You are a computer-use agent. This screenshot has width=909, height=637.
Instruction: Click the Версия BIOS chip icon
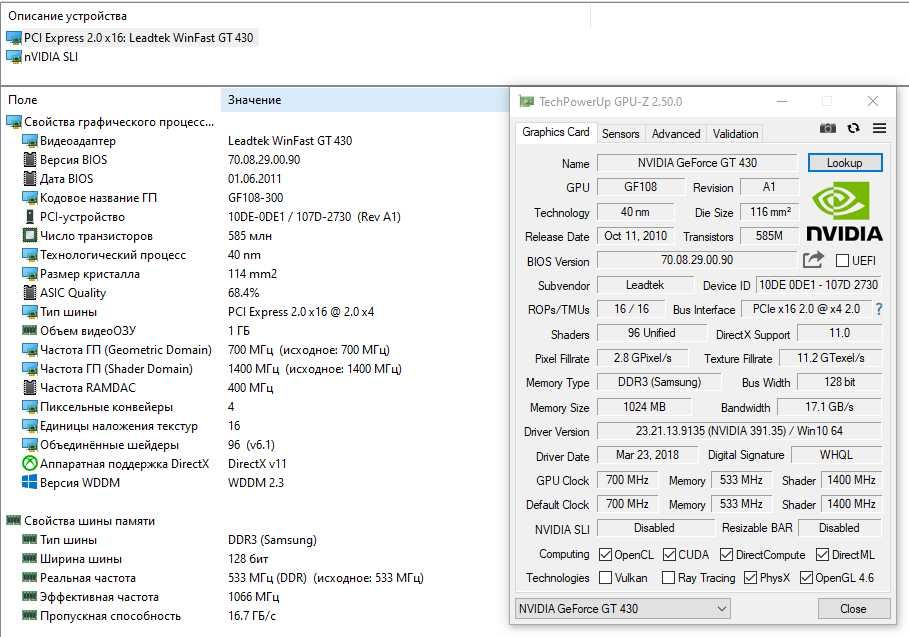click(x=30, y=159)
